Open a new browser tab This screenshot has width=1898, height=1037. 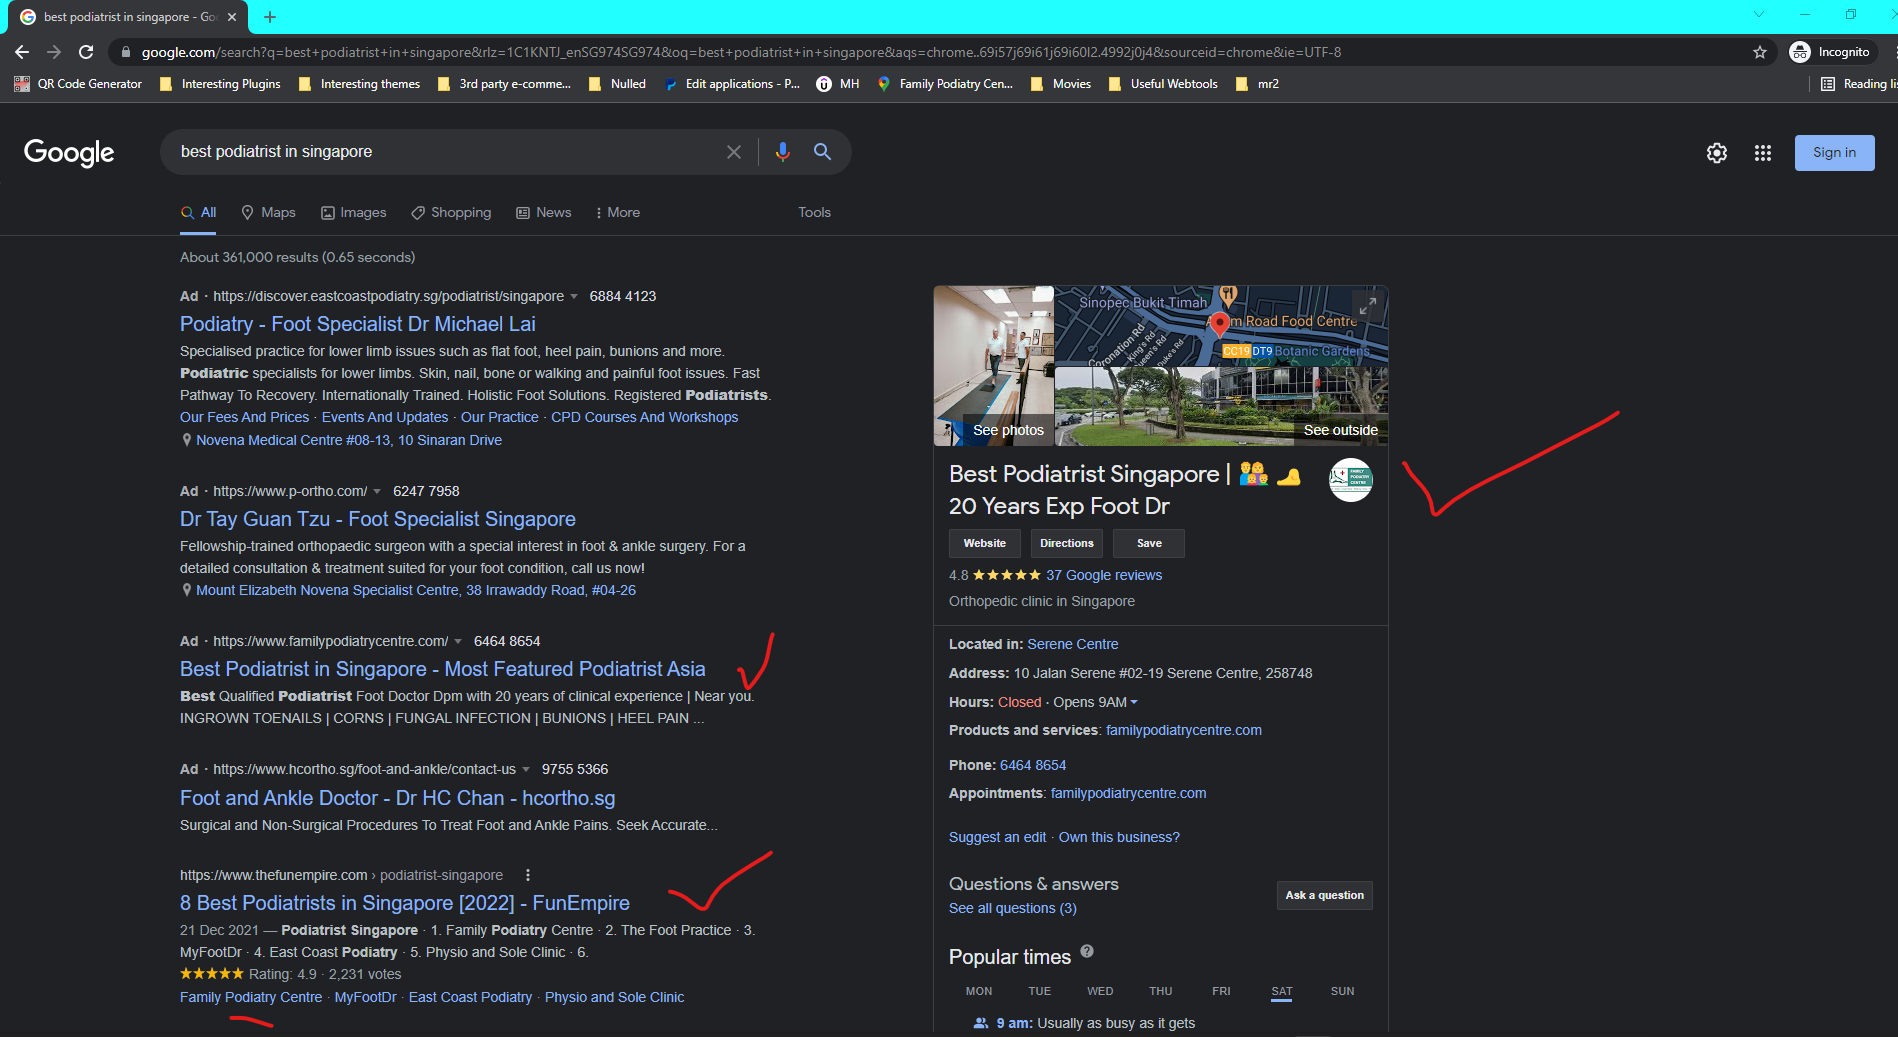pyautogui.click(x=270, y=17)
